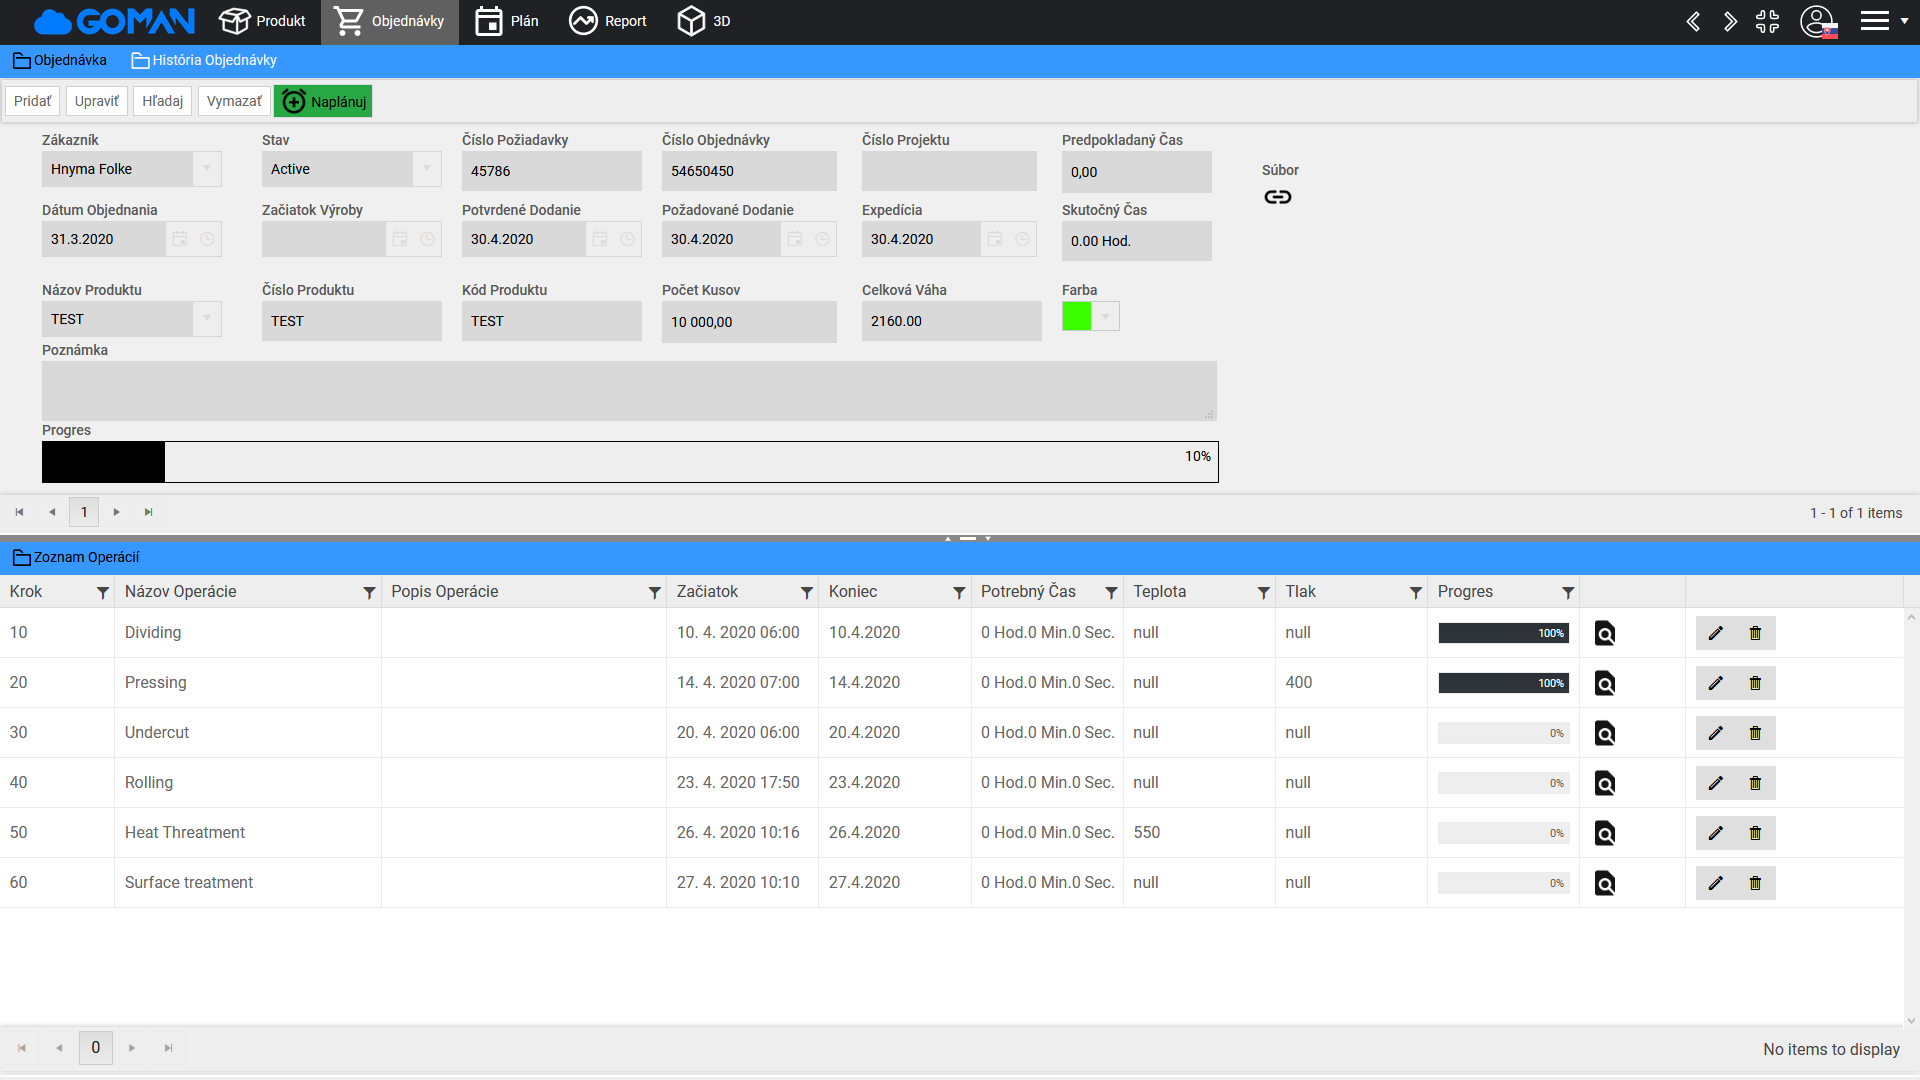Open time picker for Potvrdené Dodanie

627,239
